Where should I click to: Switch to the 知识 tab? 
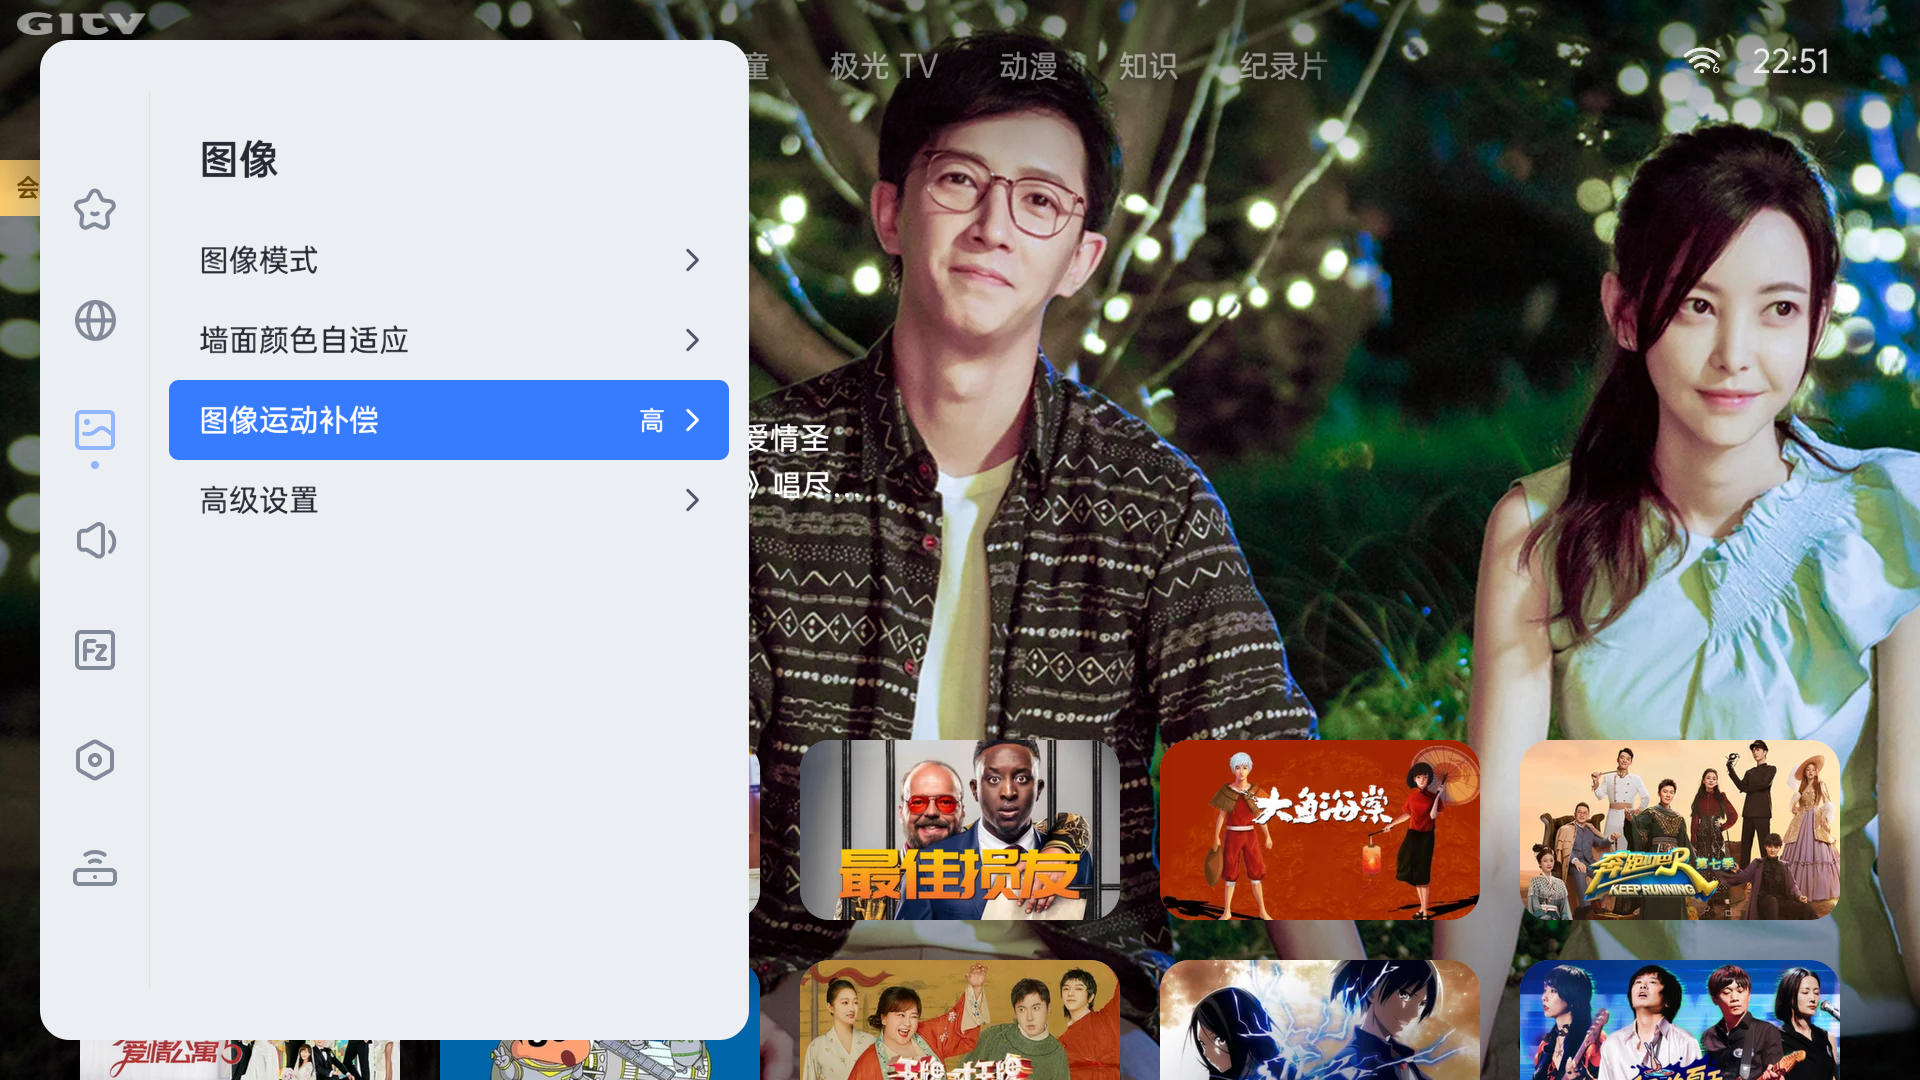click(x=1148, y=66)
